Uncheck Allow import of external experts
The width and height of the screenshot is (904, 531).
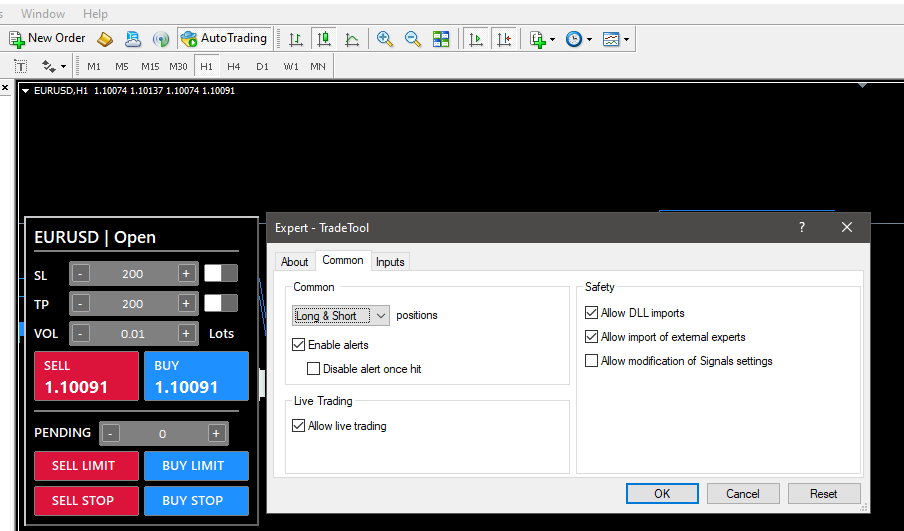(x=591, y=336)
